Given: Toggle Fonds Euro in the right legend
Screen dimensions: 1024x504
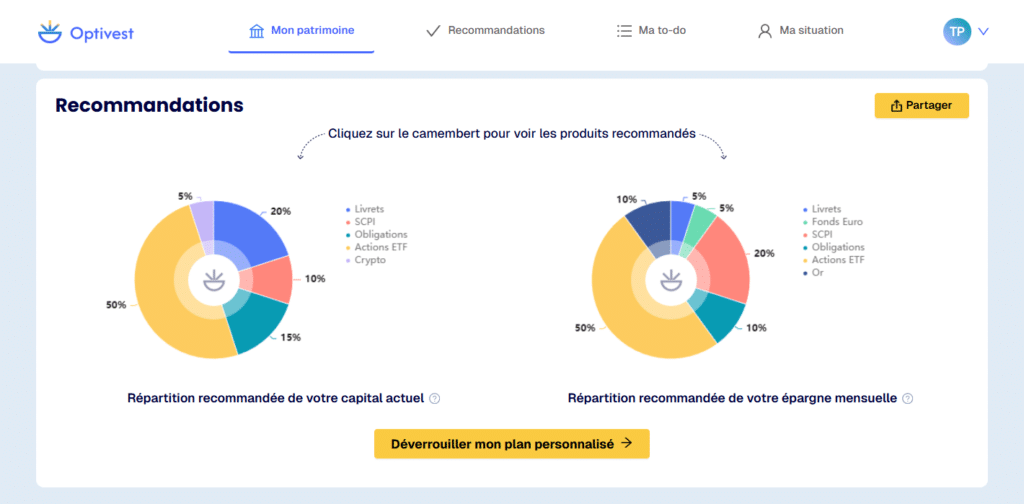Looking at the screenshot, I should (x=837, y=222).
